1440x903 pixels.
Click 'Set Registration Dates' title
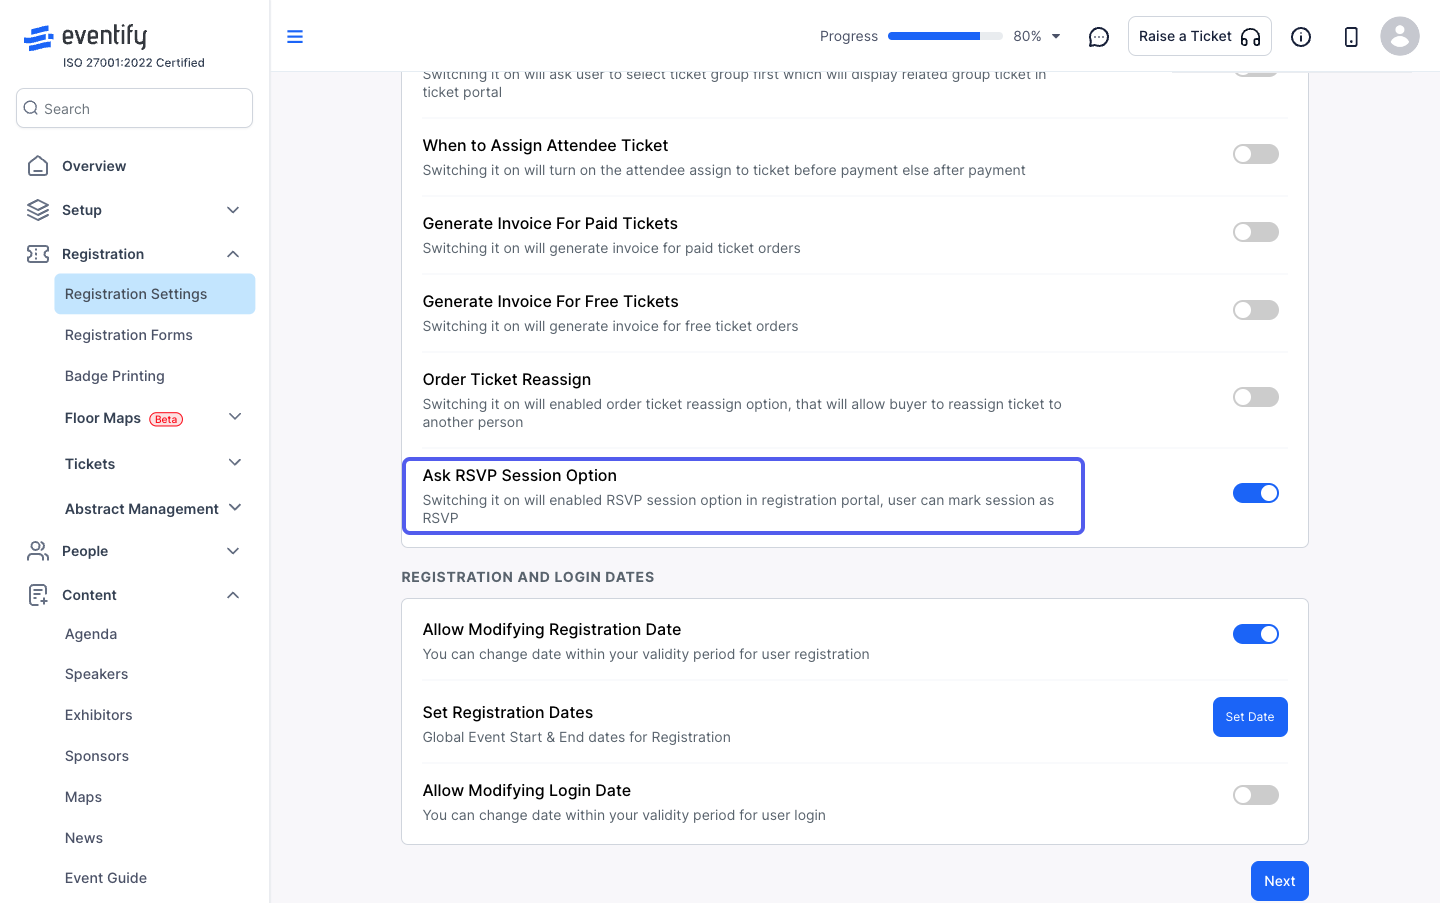click(x=508, y=712)
